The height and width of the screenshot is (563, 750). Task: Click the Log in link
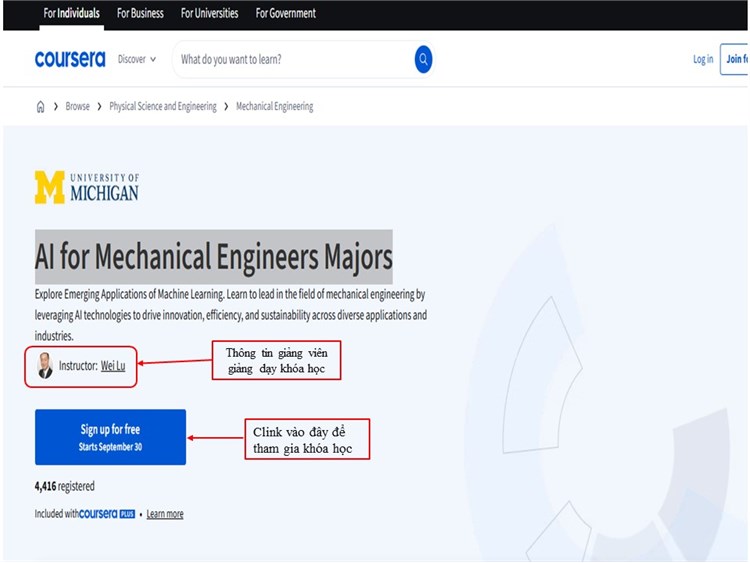tap(703, 60)
